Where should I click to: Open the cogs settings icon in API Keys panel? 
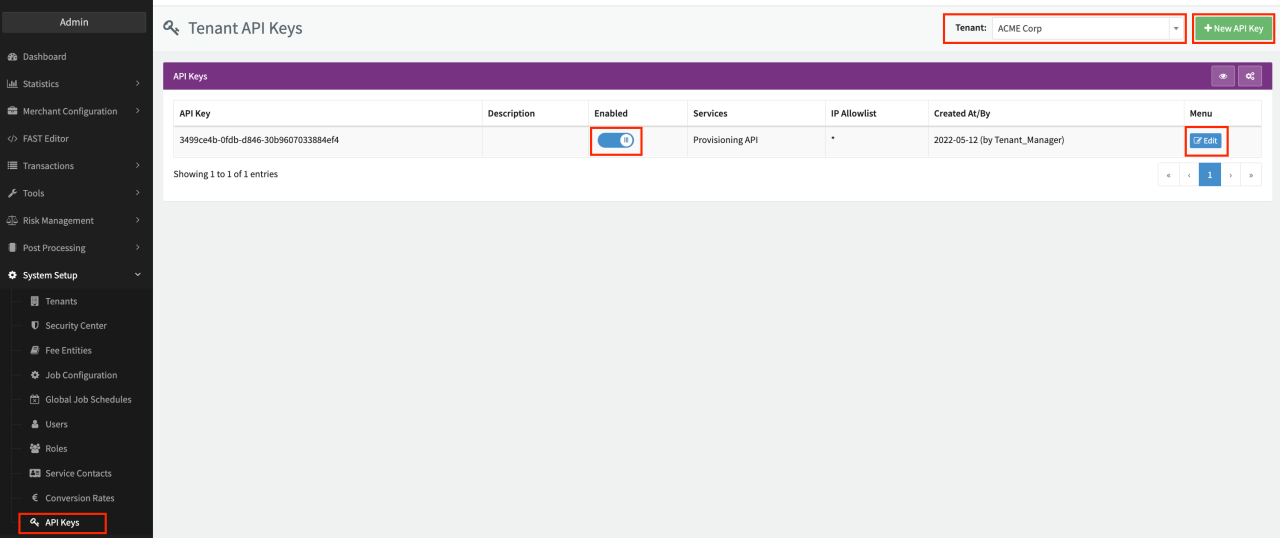1249,76
